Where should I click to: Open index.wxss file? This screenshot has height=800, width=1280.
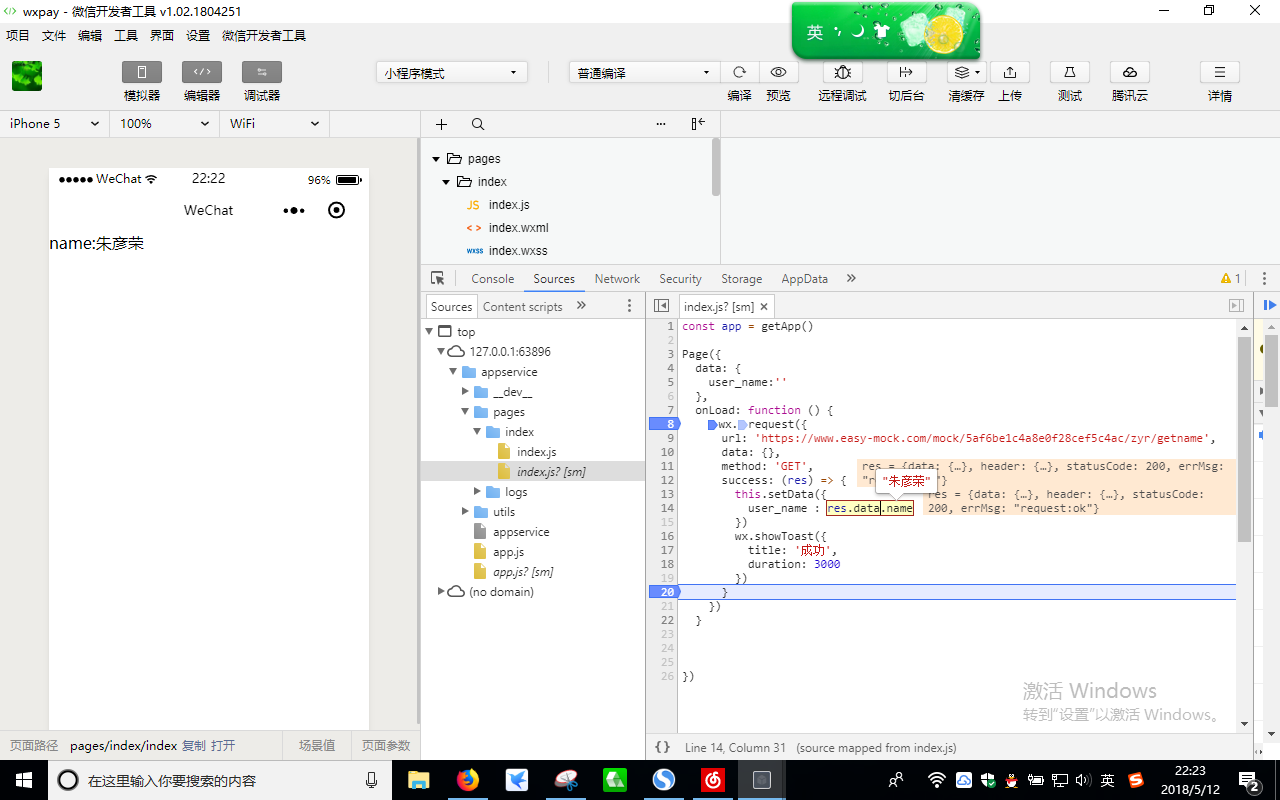point(518,251)
